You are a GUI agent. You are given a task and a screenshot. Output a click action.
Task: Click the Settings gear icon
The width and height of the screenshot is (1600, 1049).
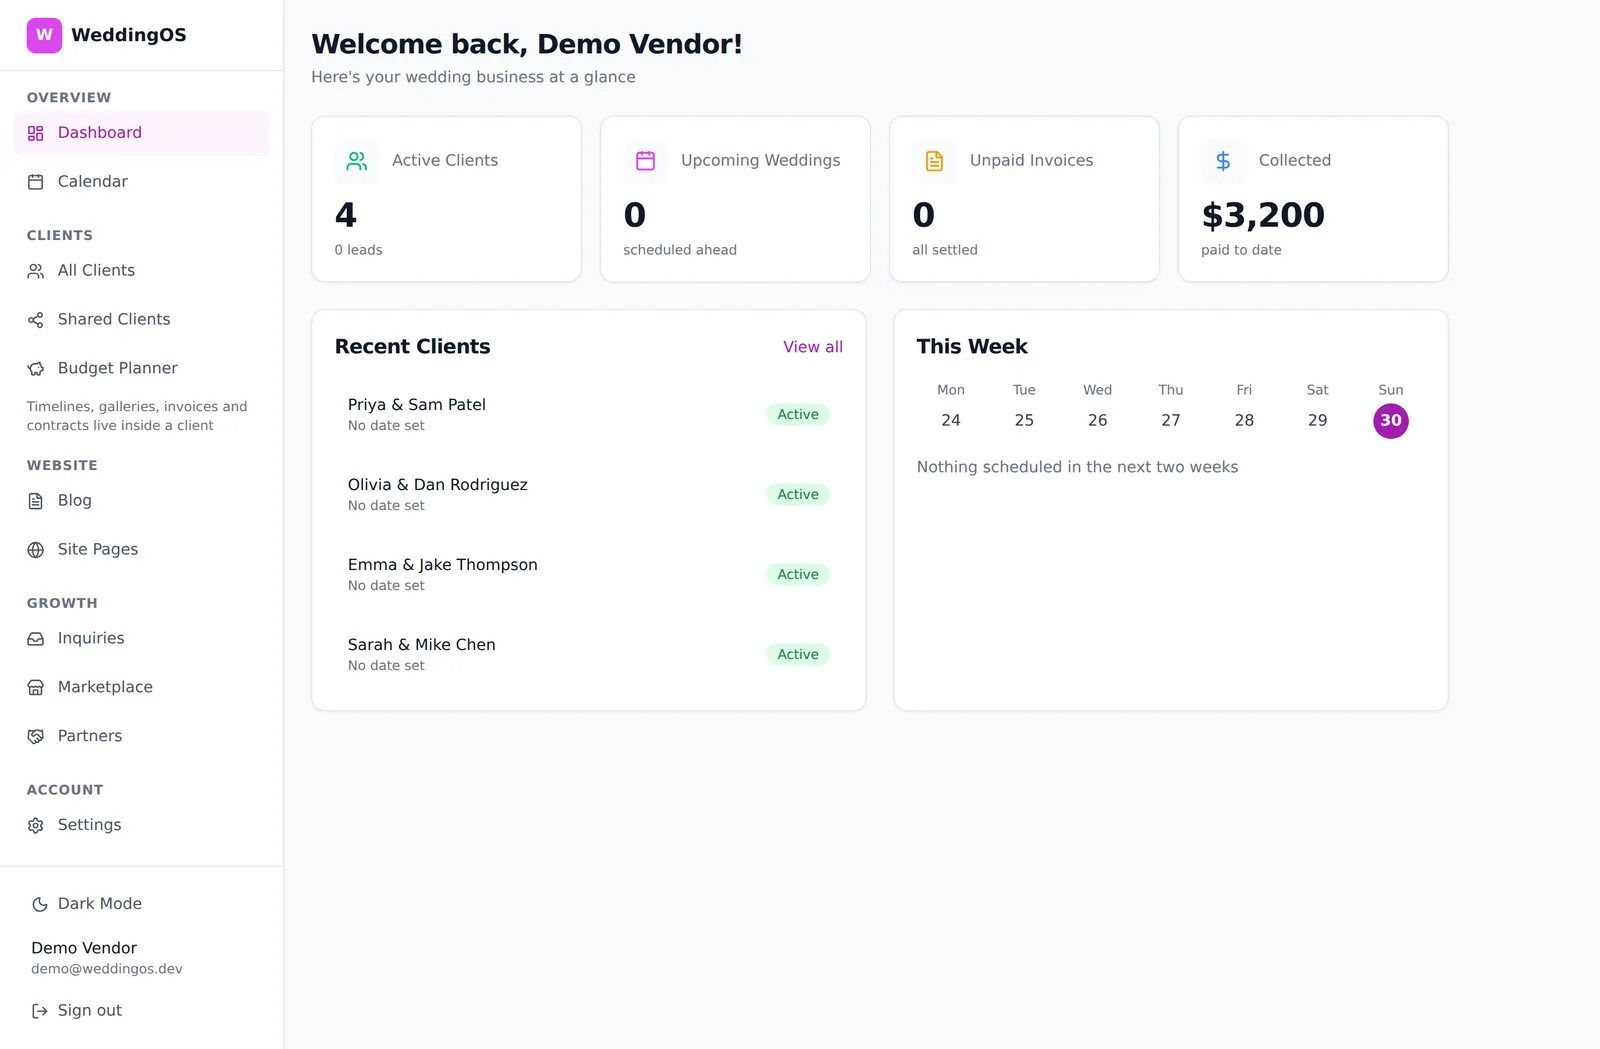click(x=36, y=826)
